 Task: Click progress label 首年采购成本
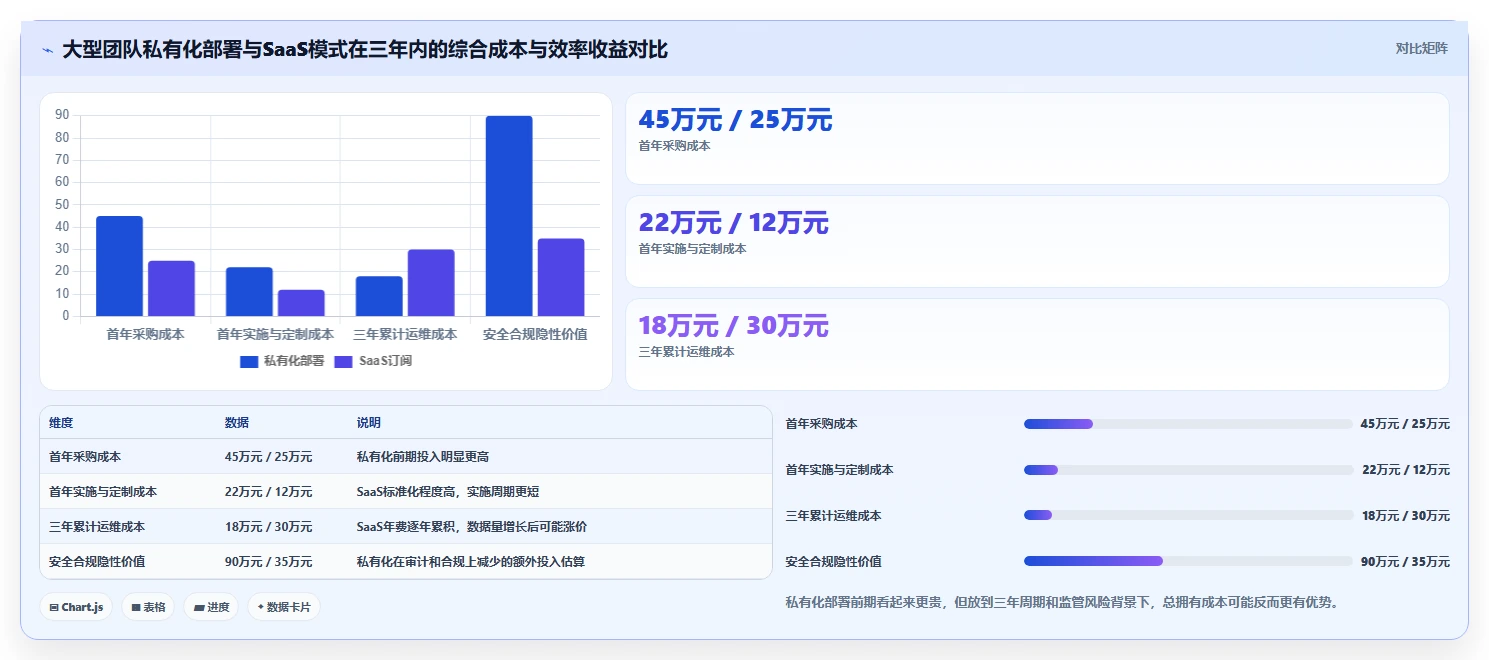click(822, 424)
